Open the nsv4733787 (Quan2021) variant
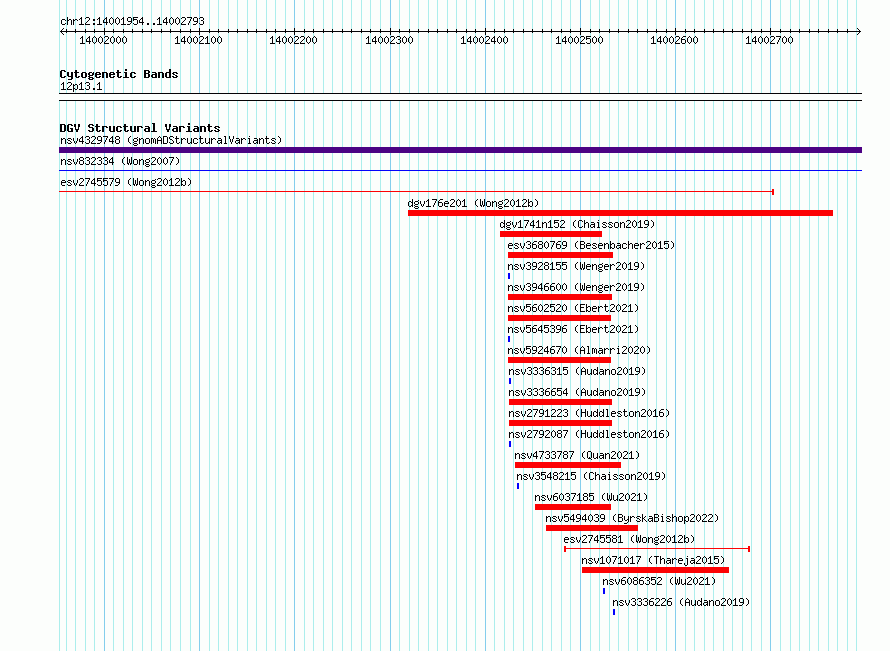 point(577,455)
